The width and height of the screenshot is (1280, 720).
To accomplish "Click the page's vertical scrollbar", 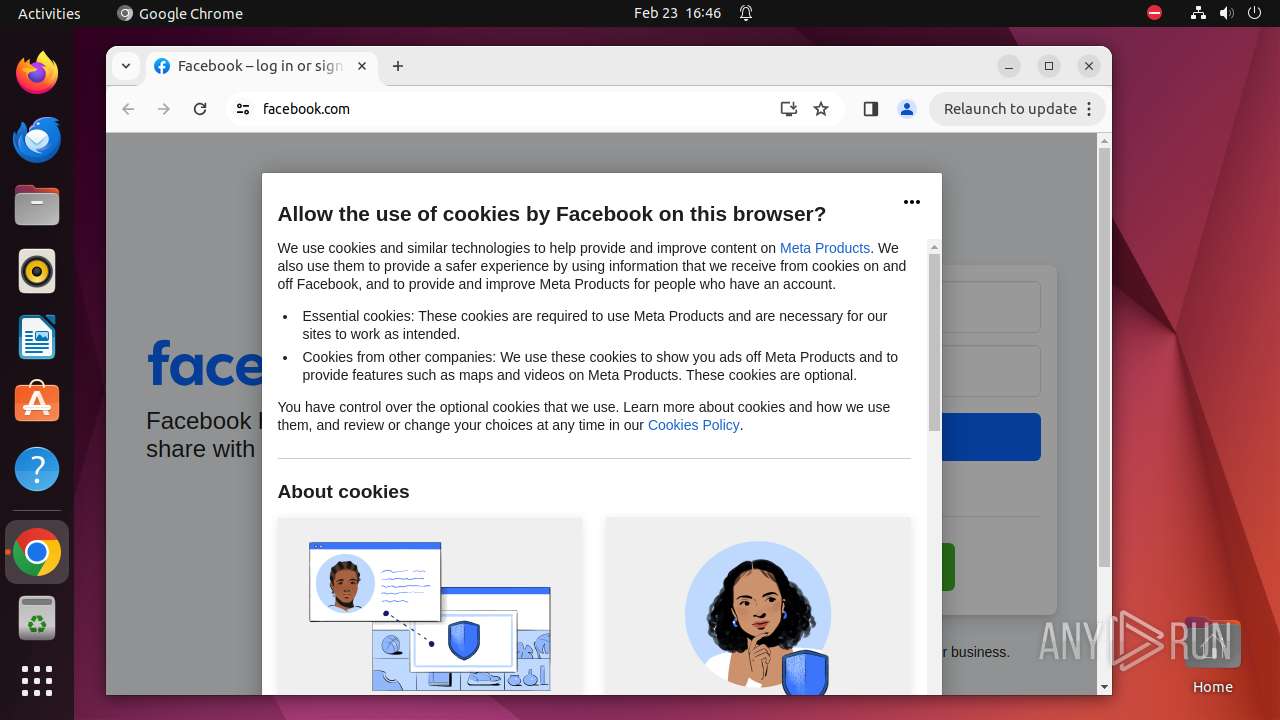I will (1104, 358).
